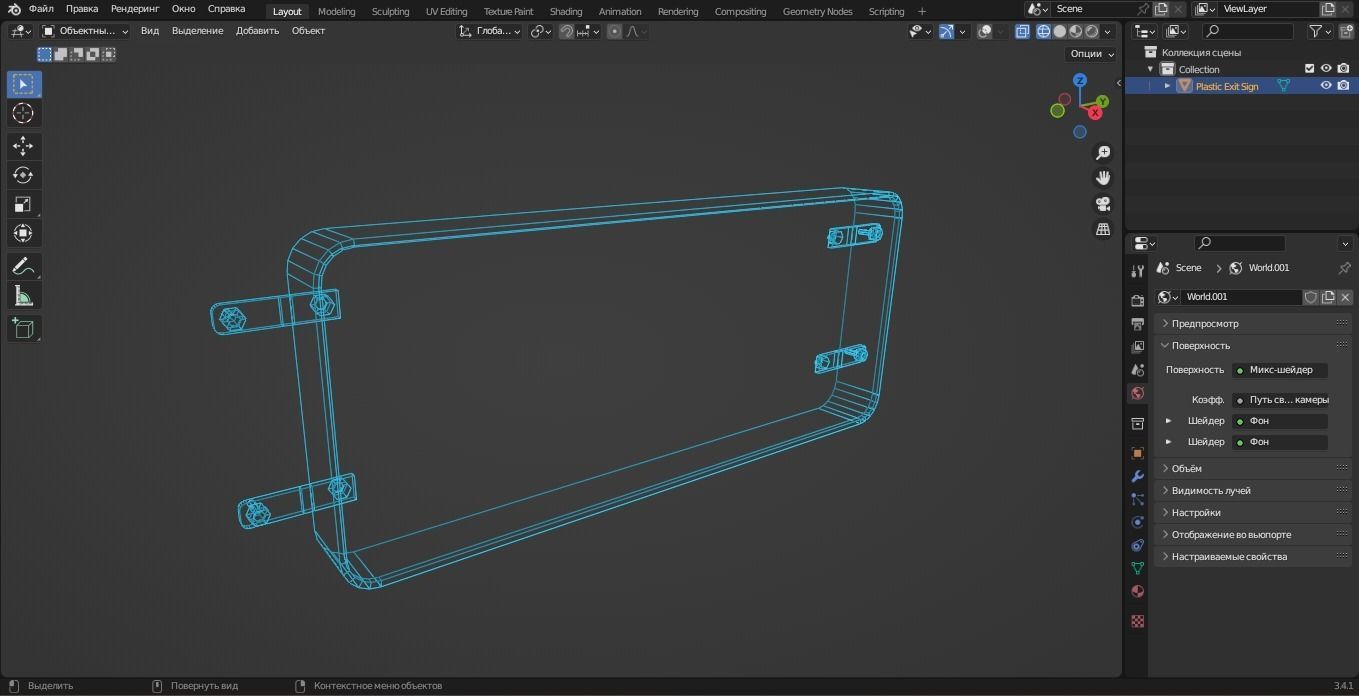Expand the Настраиваемые свойства panel
The image size is (1359, 696).
coord(1253,556)
